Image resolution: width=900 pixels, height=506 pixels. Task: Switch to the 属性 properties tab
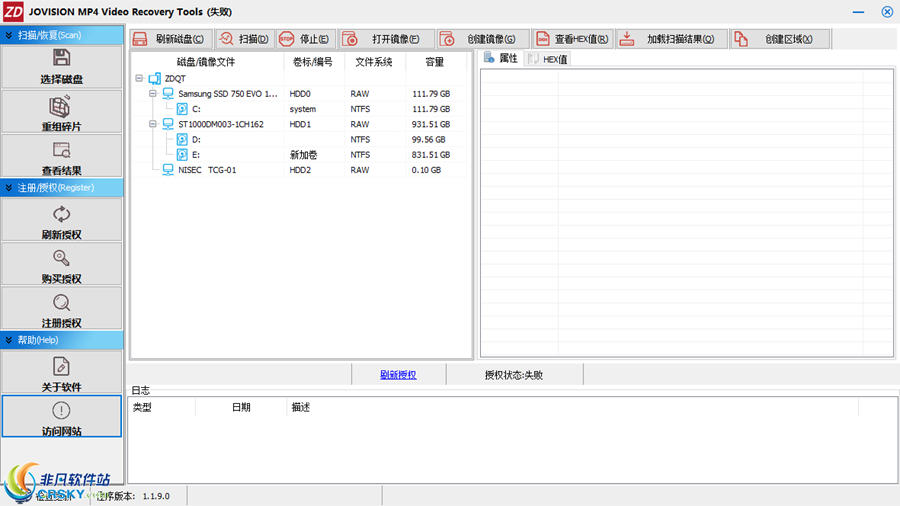tap(502, 58)
